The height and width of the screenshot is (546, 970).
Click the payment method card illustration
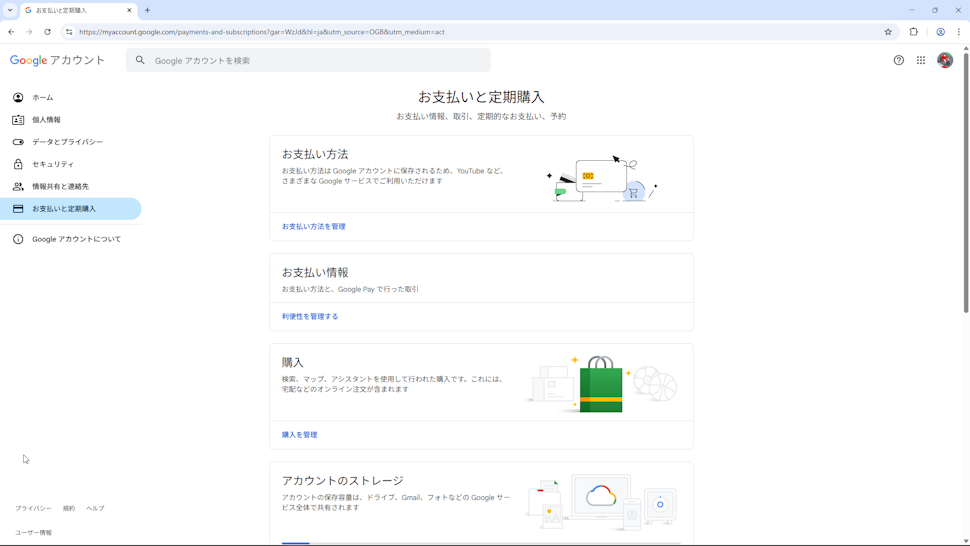coord(601,178)
